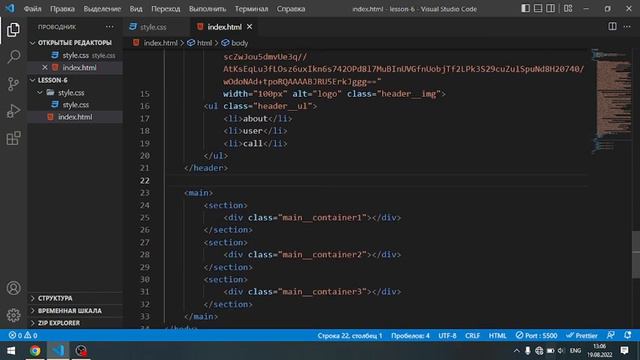Collapse the style.css folder in tree
This screenshot has width=640, height=360.
(x=76, y=93)
